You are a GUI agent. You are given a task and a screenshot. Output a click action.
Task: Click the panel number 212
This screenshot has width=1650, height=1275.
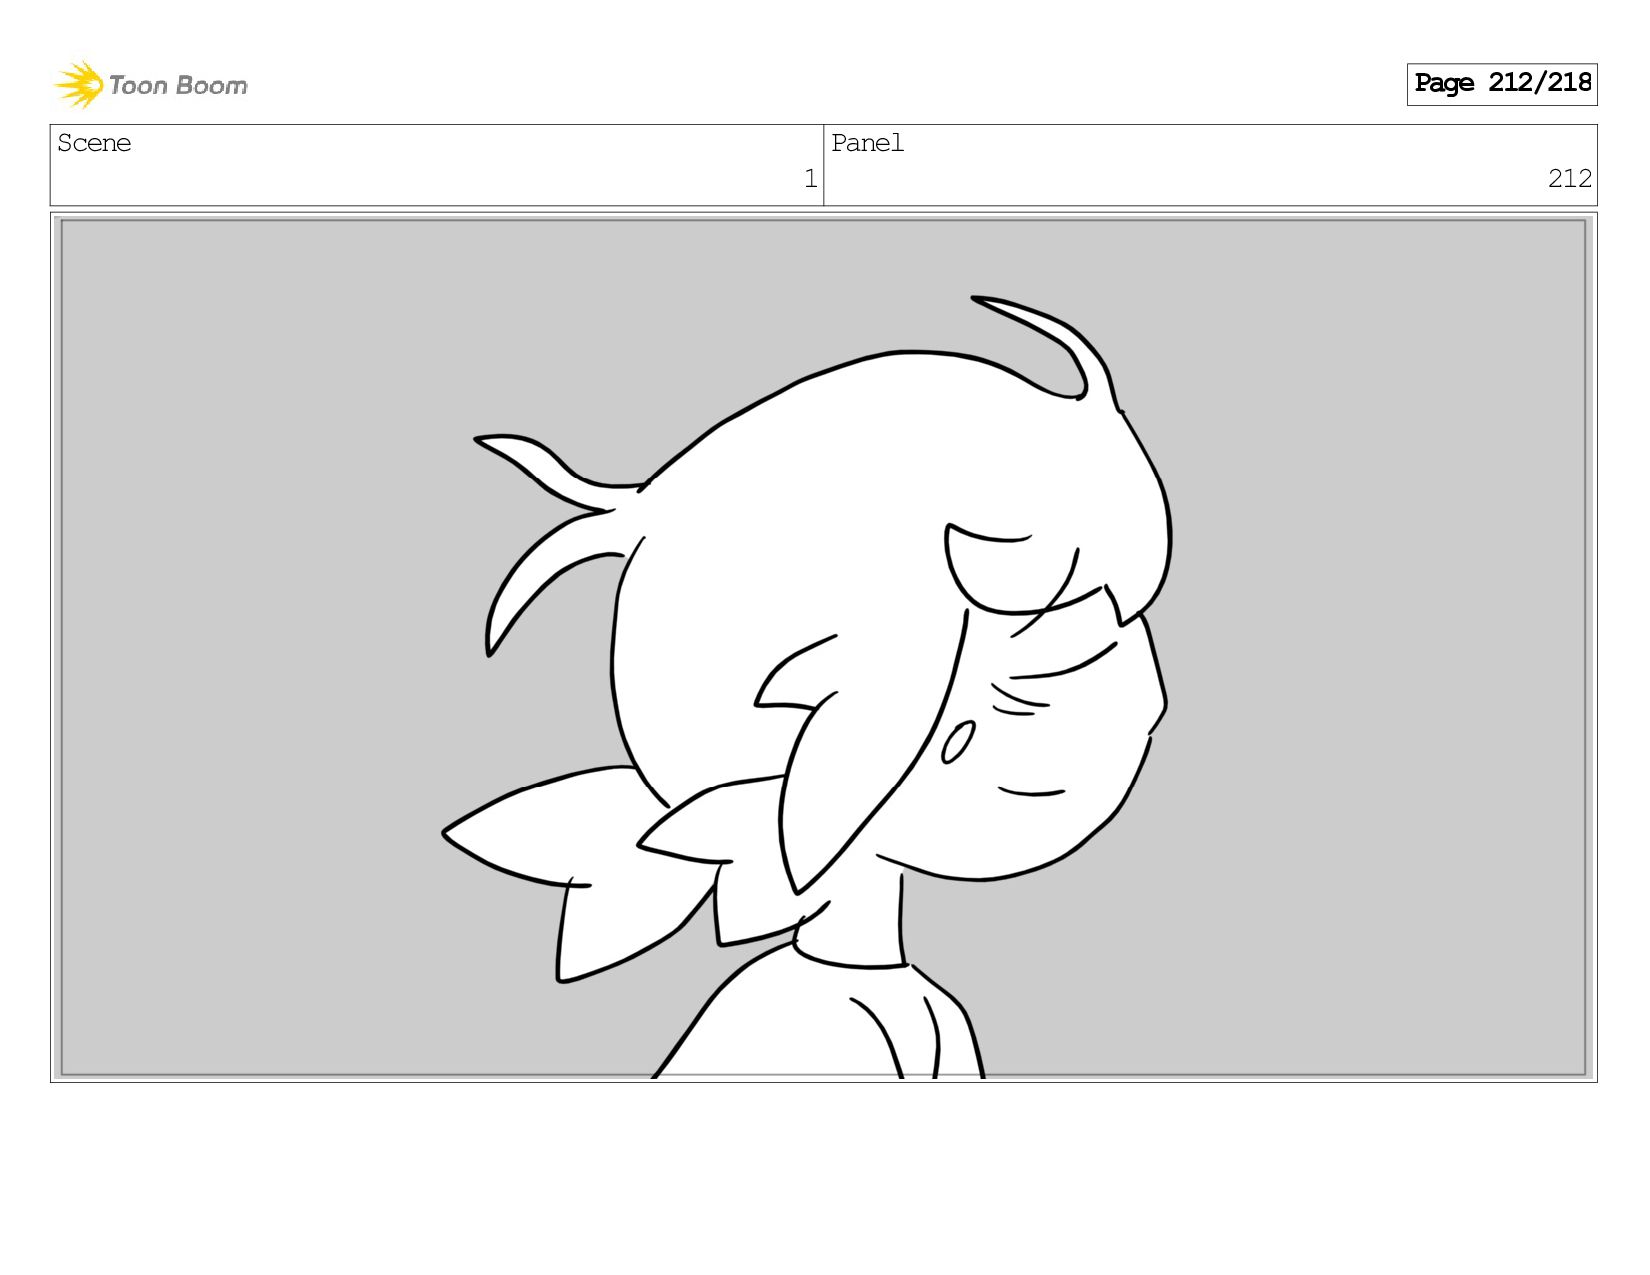tap(1569, 179)
